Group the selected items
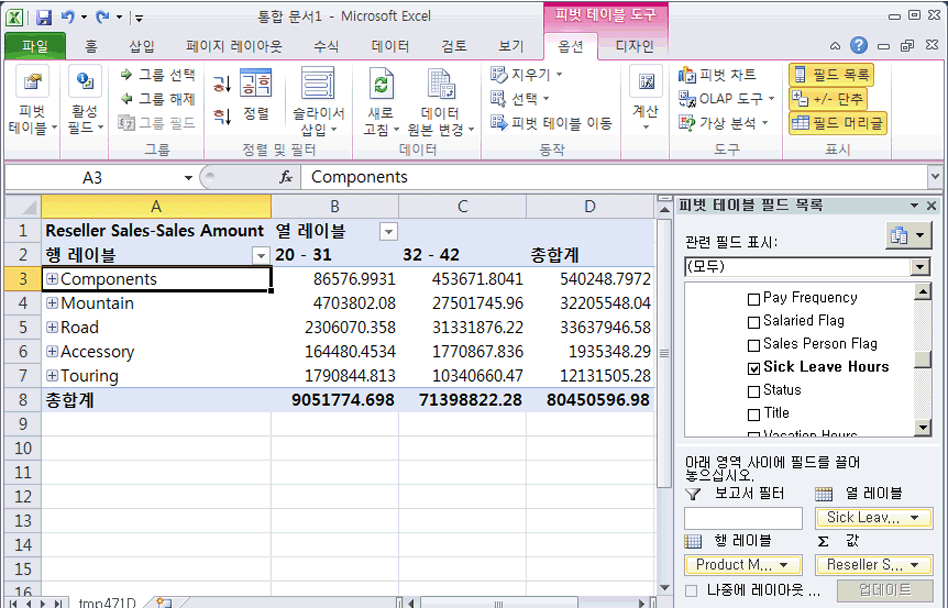948x608 pixels. (160, 74)
